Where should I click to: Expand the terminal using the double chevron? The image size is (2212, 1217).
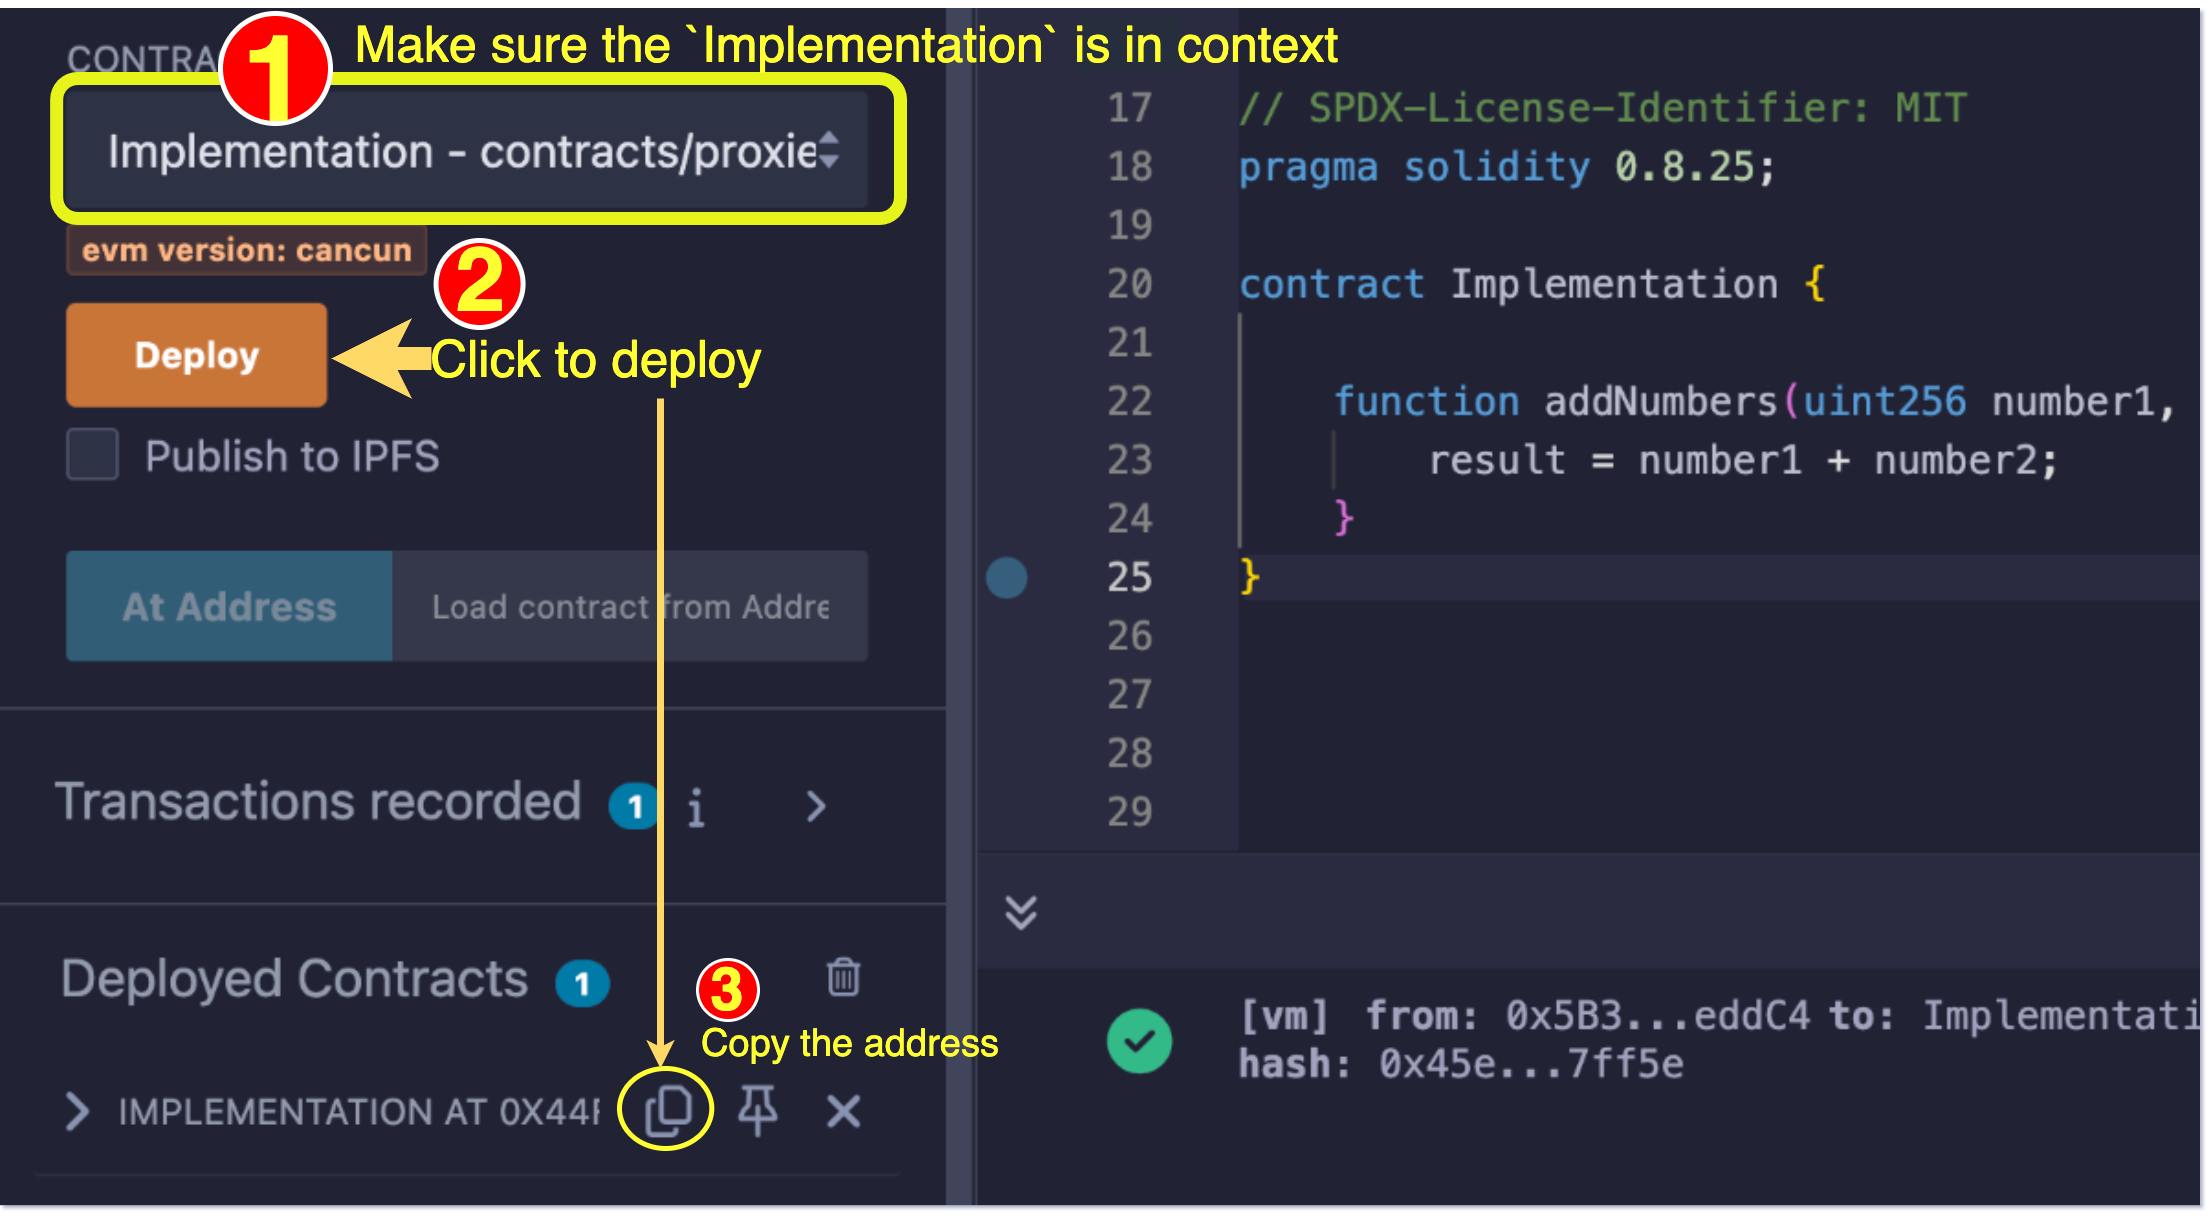(x=1020, y=911)
